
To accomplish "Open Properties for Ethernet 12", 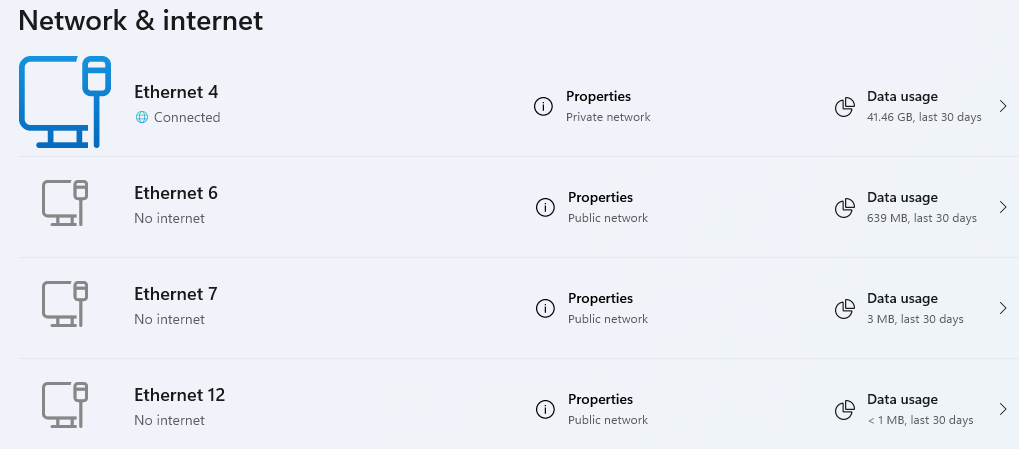I will (600, 400).
